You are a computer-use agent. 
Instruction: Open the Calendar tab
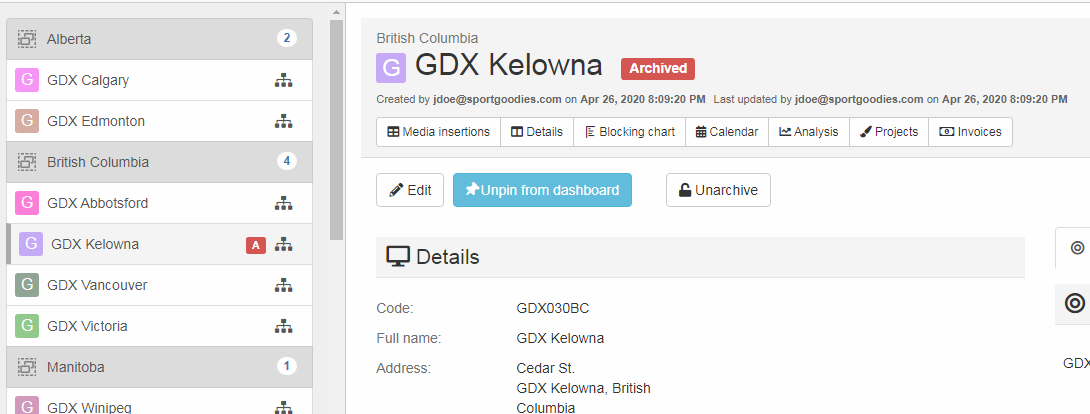coord(726,132)
